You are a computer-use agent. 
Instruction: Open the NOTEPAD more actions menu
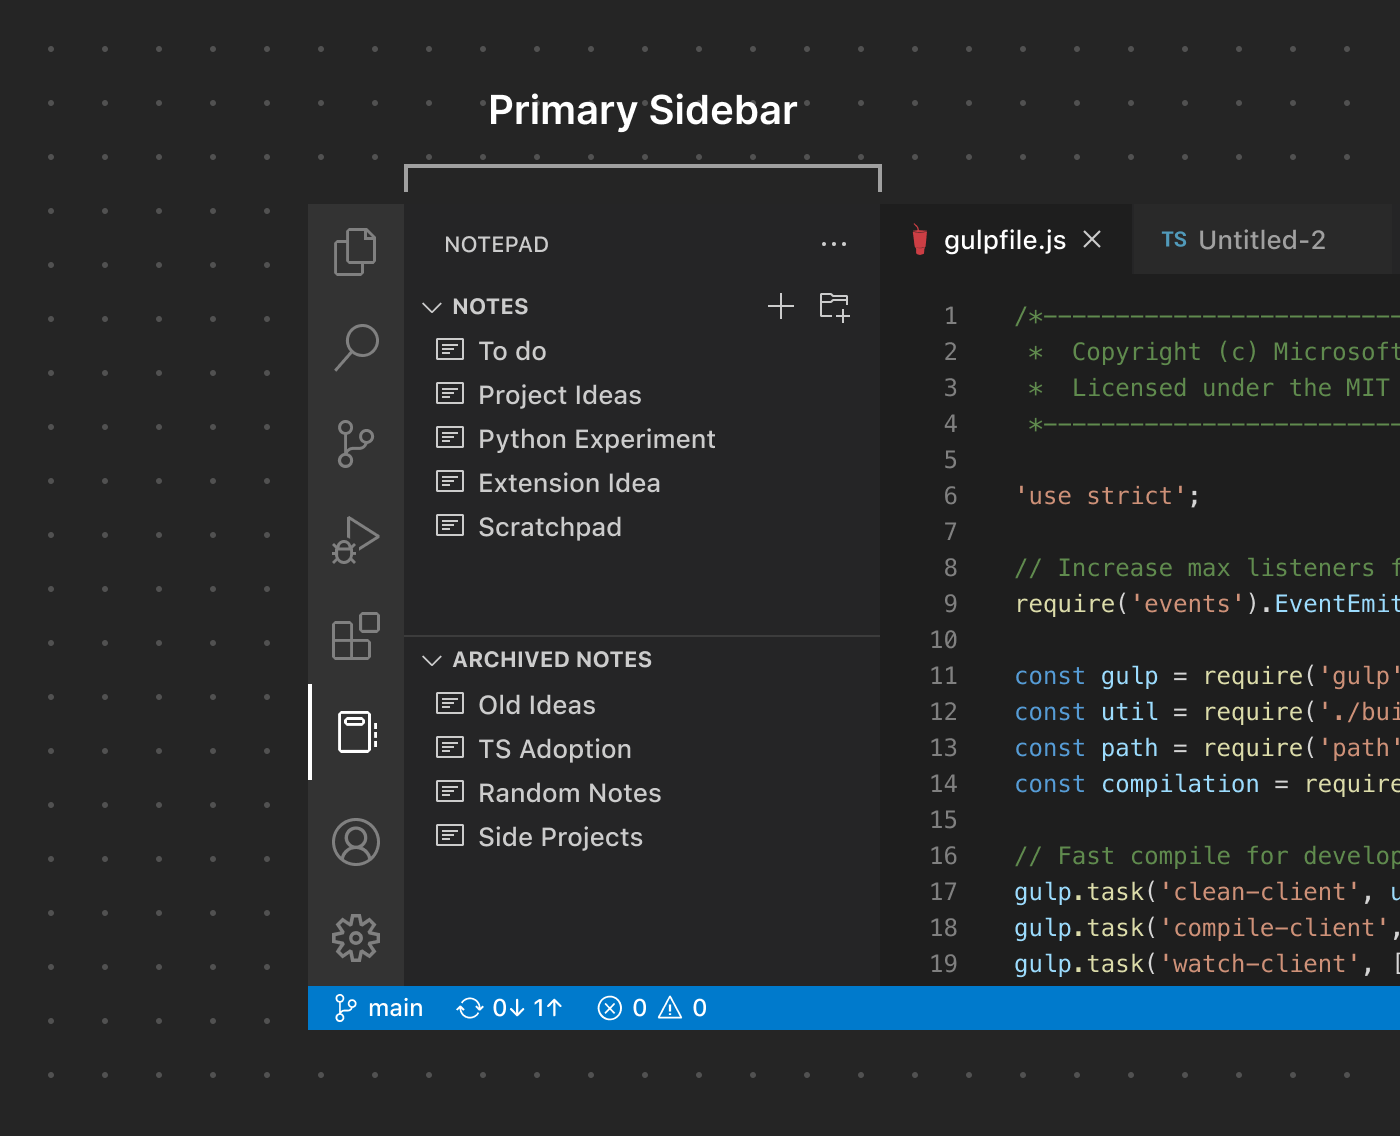834,243
